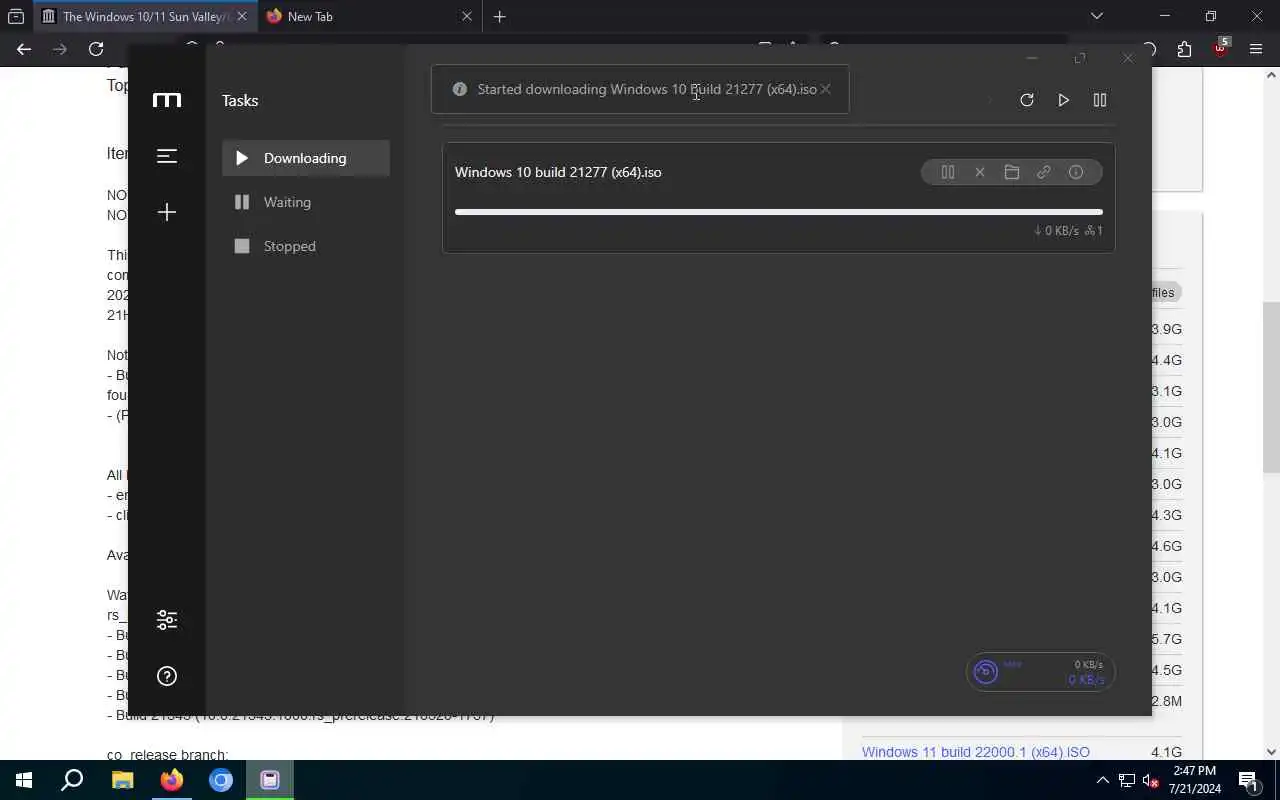The width and height of the screenshot is (1280, 800).
Task: Open the task list sidebar icon
Action: click(167, 156)
